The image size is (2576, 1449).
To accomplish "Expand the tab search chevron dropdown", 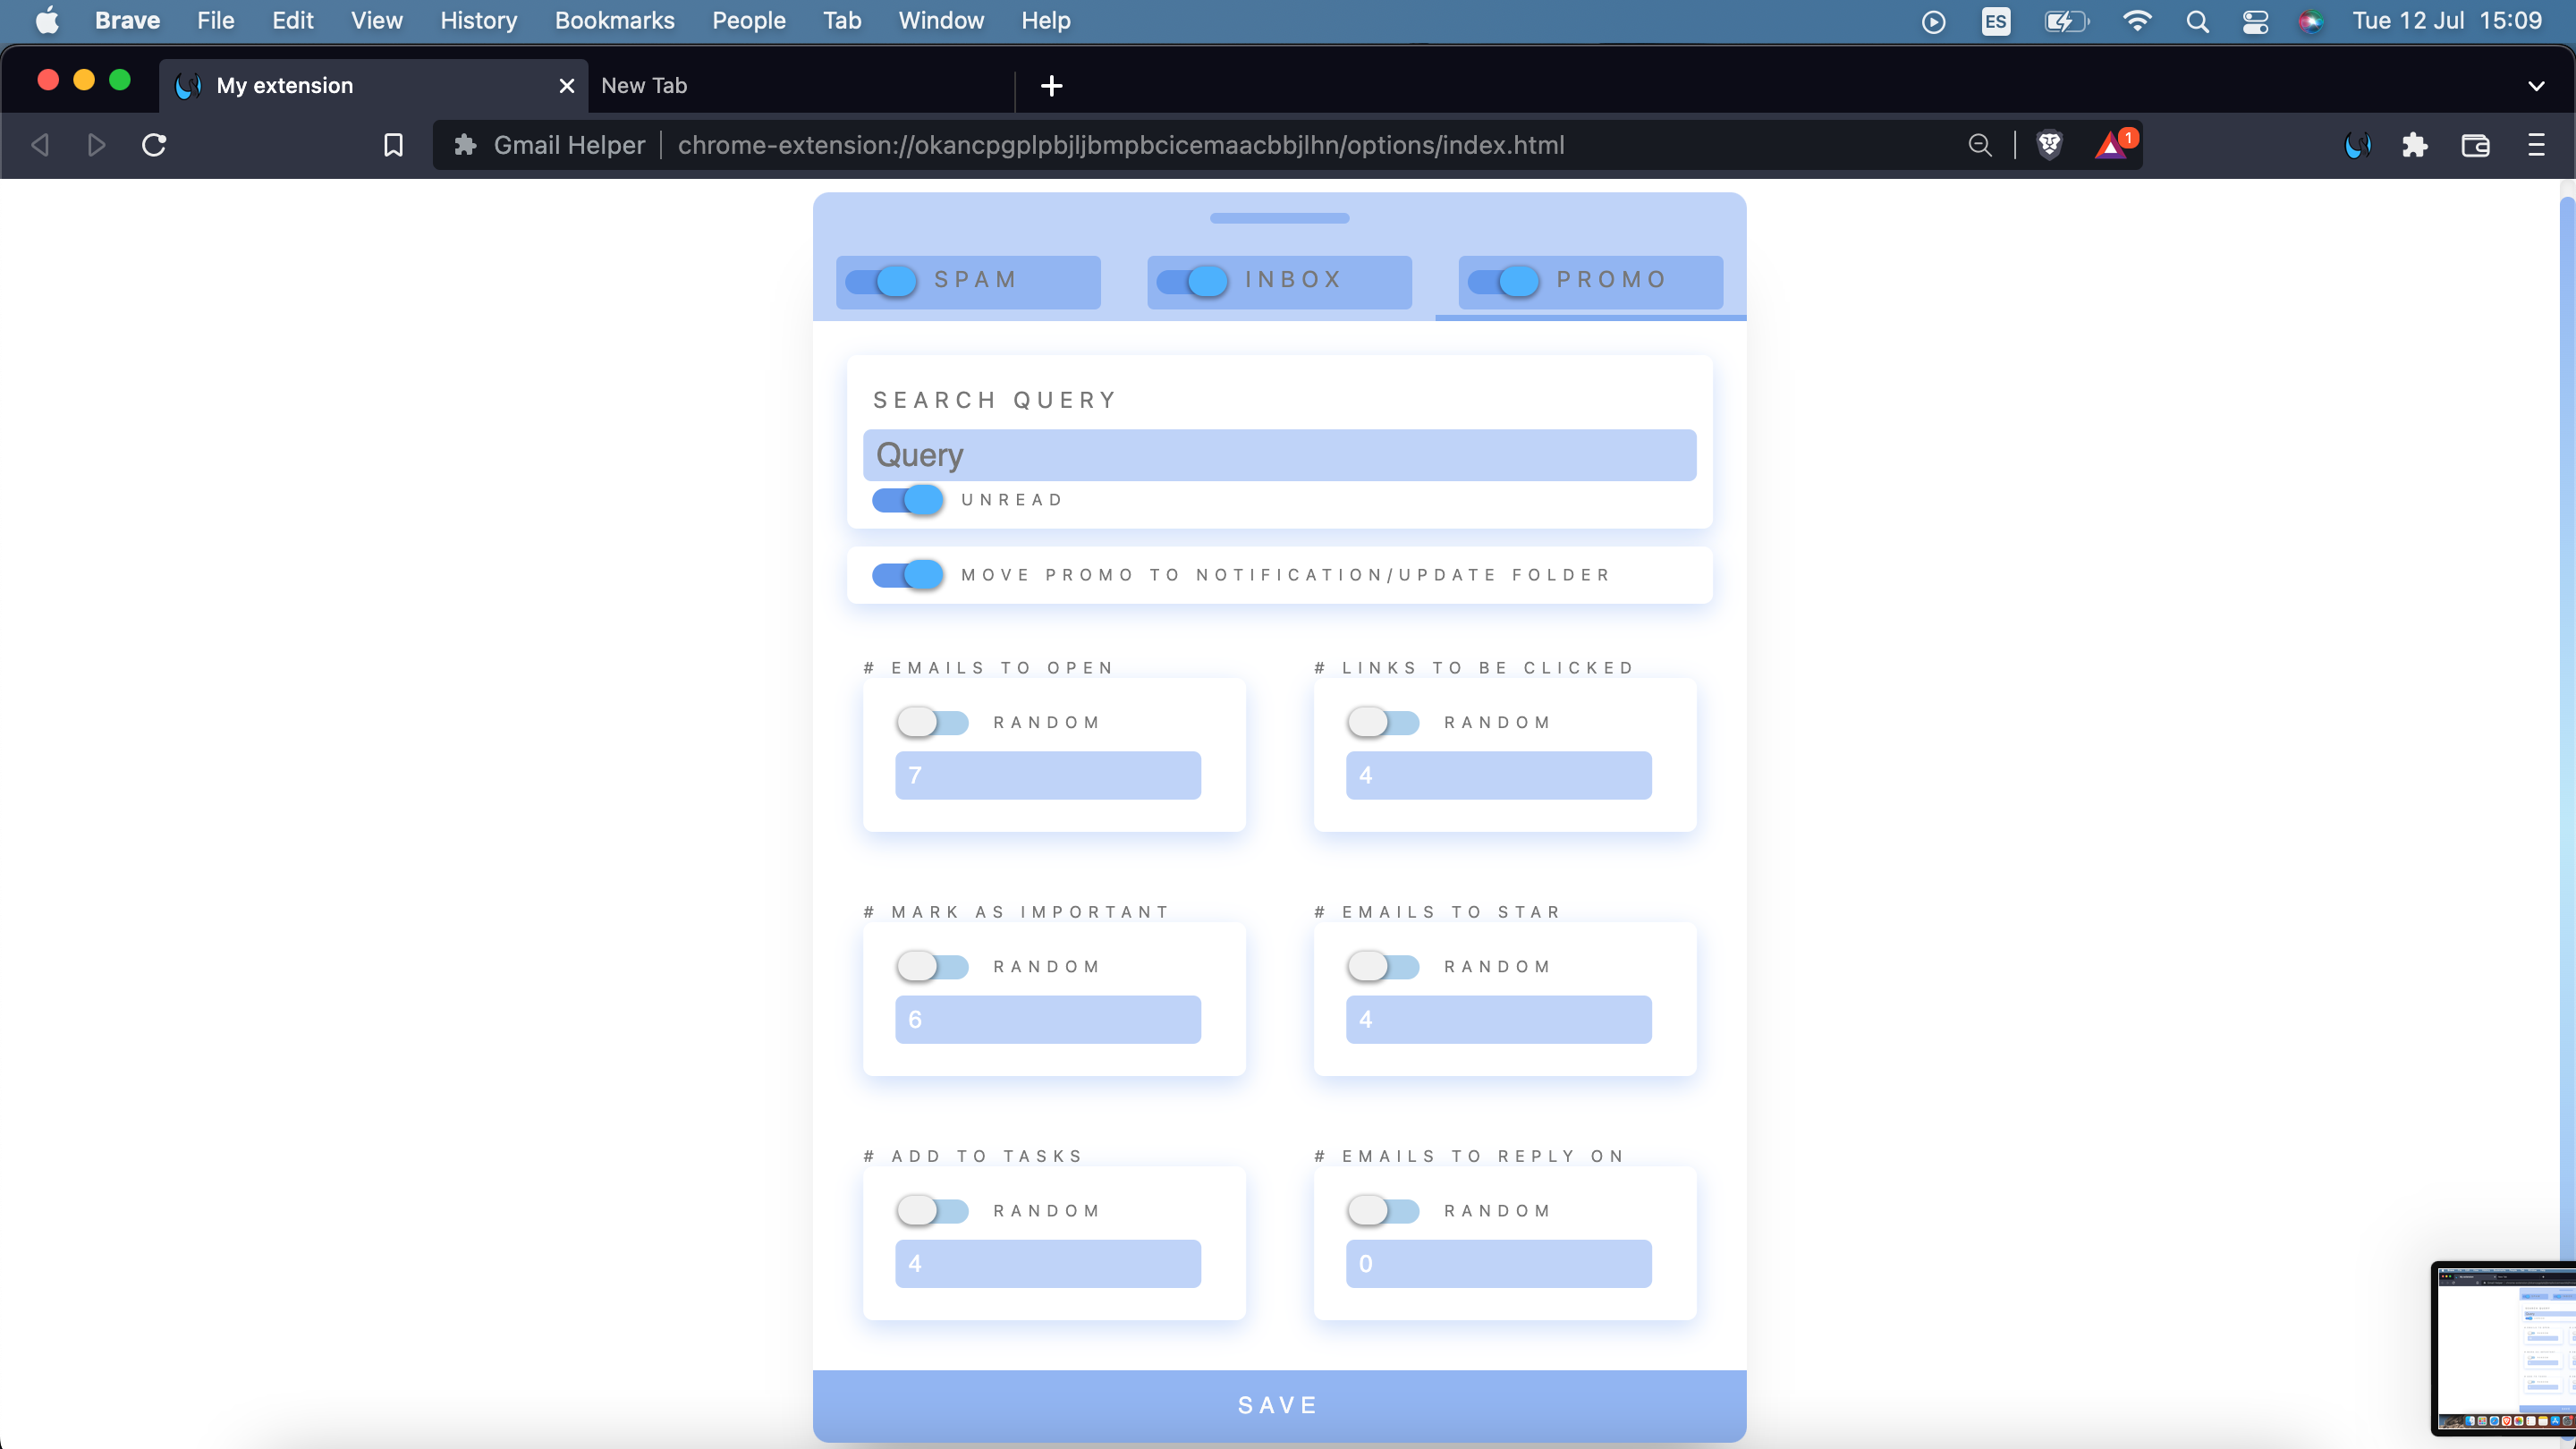I will point(2535,86).
